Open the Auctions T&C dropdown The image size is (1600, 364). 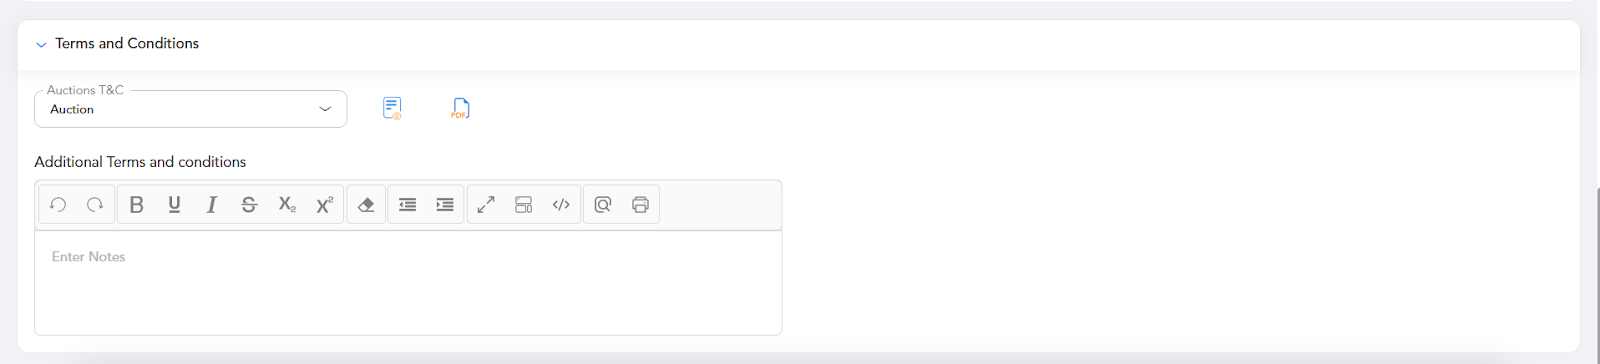click(191, 109)
